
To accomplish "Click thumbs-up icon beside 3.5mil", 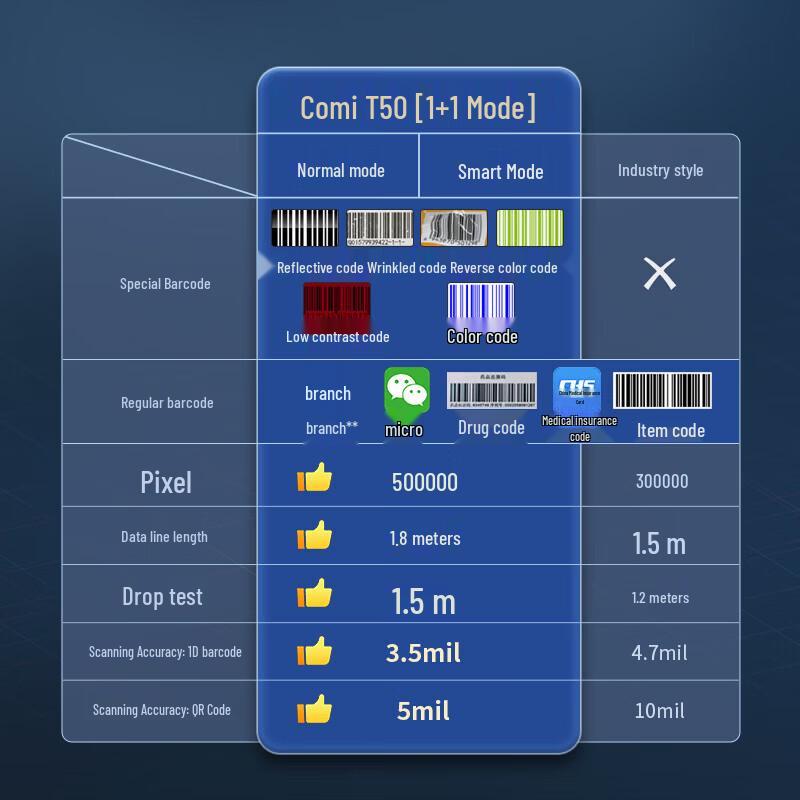I will tap(314, 651).
